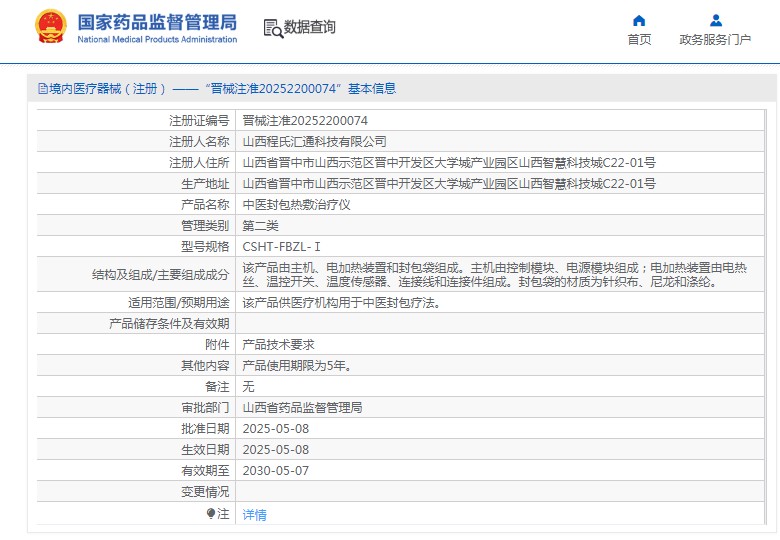Click the 产品名称 label
Viewport: 780px width, 540px height.
[205, 204]
